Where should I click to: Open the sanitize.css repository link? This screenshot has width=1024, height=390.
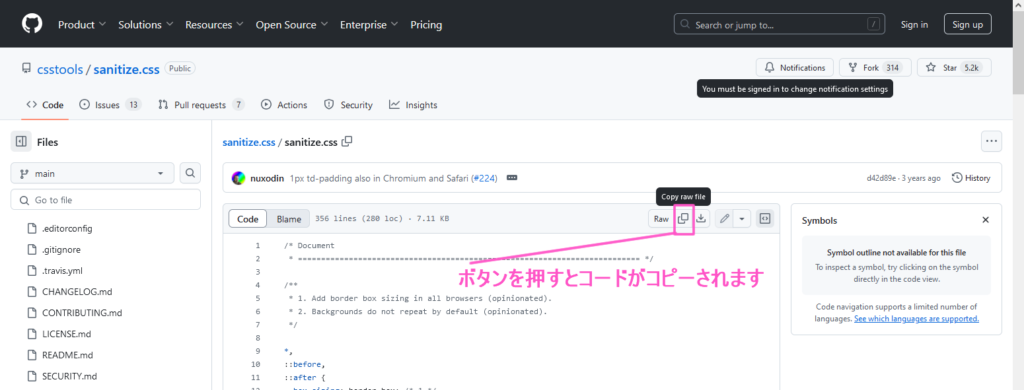tap(126, 69)
